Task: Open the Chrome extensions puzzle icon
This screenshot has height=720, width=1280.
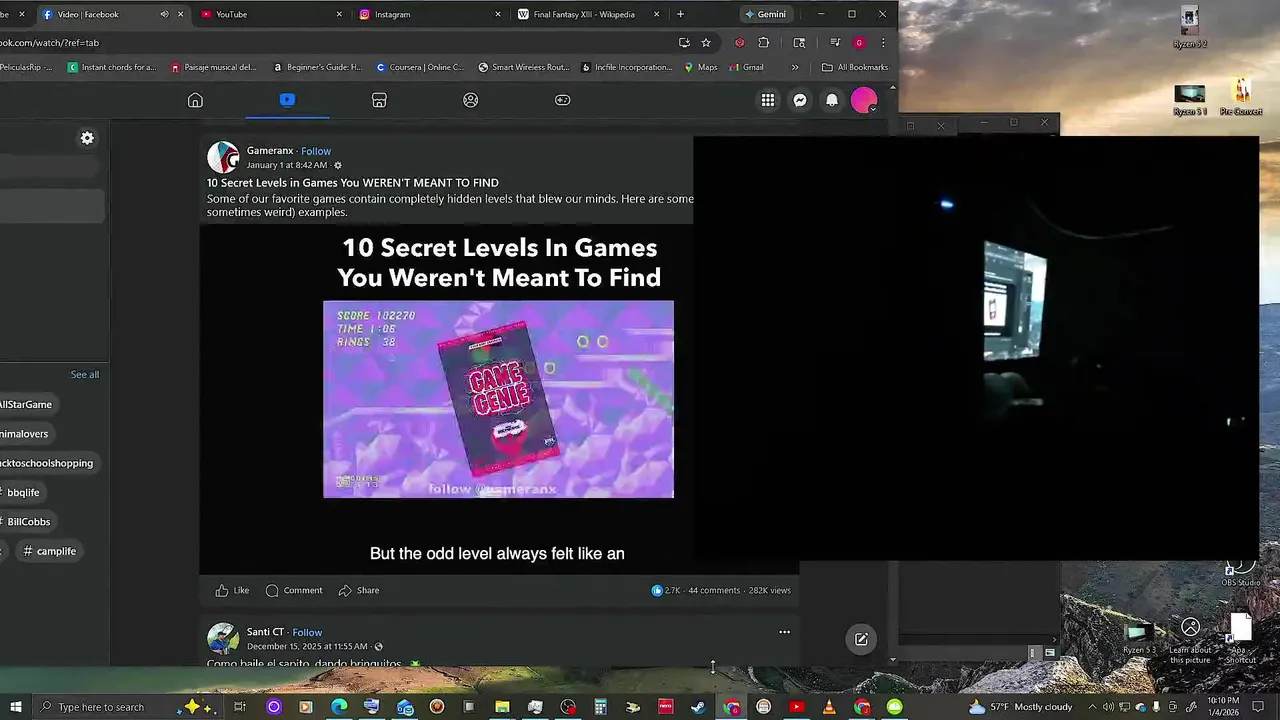Action: [x=764, y=42]
